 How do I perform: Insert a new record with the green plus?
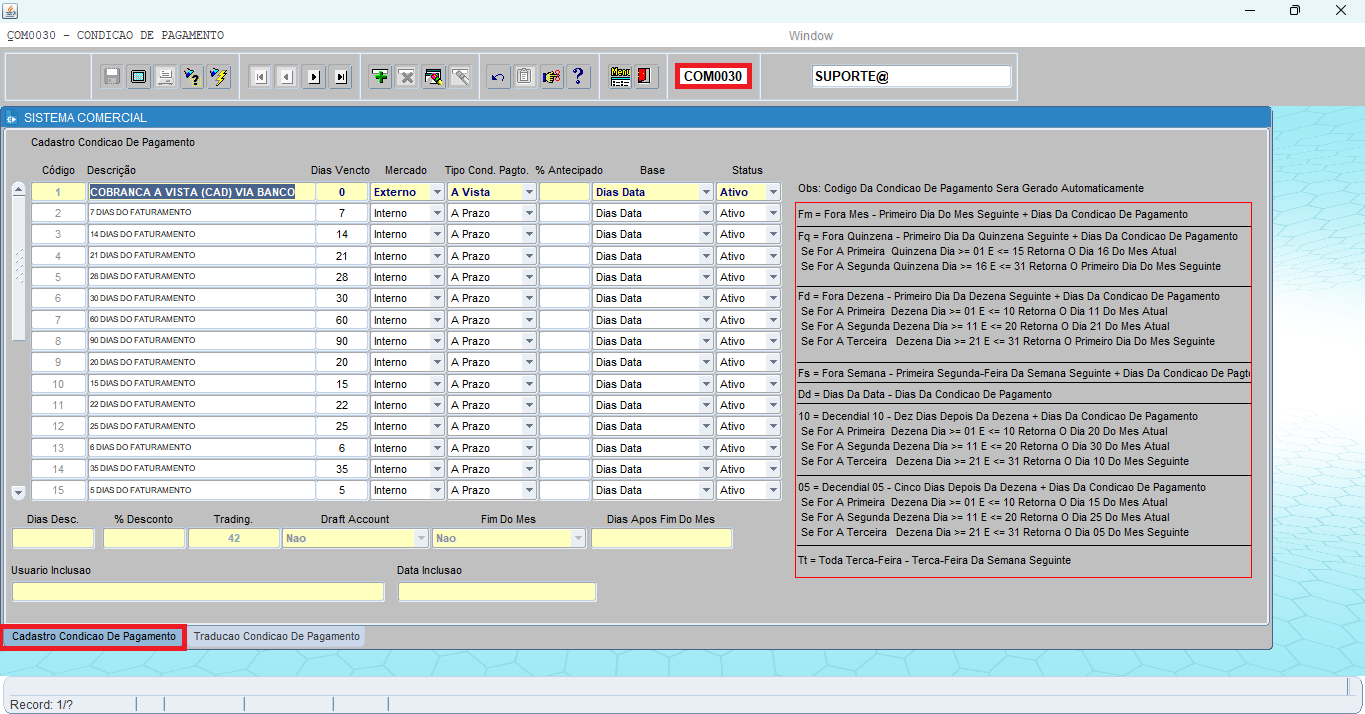(x=380, y=76)
